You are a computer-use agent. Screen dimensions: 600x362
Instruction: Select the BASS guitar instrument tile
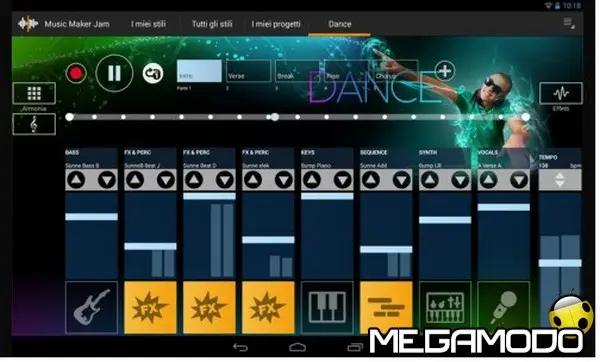click(x=91, y=308)
